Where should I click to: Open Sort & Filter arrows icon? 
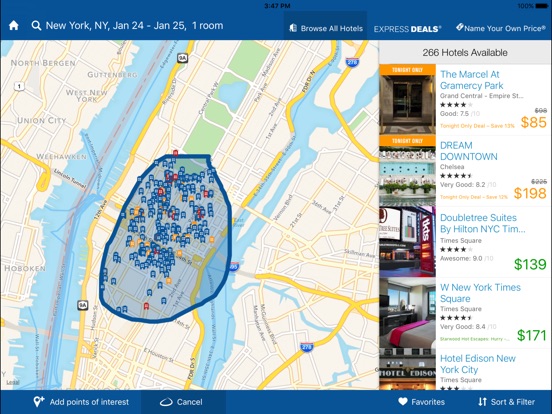pyautogui.click(x=482, y=401)
